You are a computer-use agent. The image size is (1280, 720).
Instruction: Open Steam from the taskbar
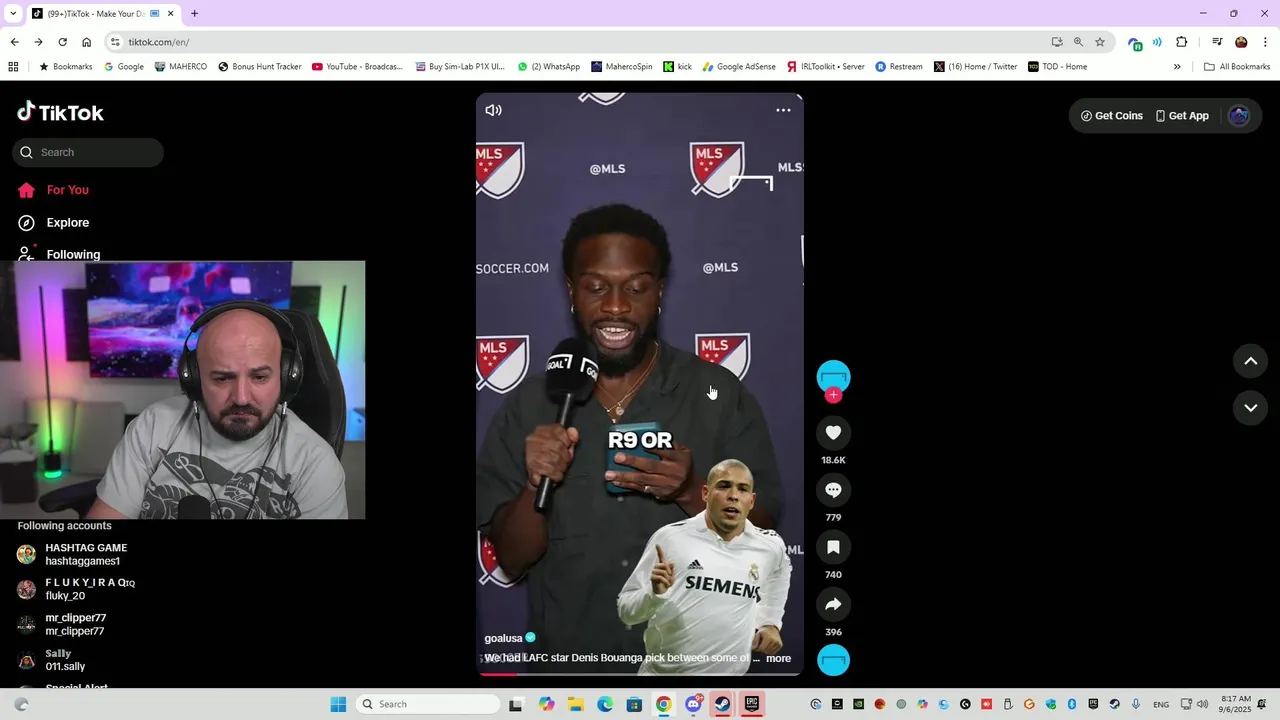[722, 704]
